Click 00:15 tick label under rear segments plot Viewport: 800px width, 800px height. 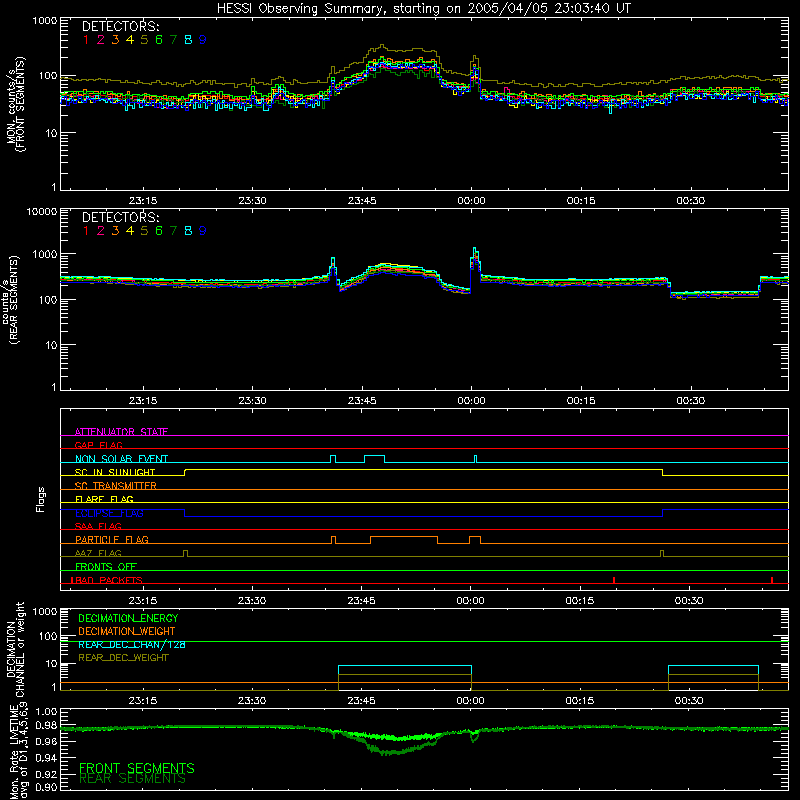[581, 401]
